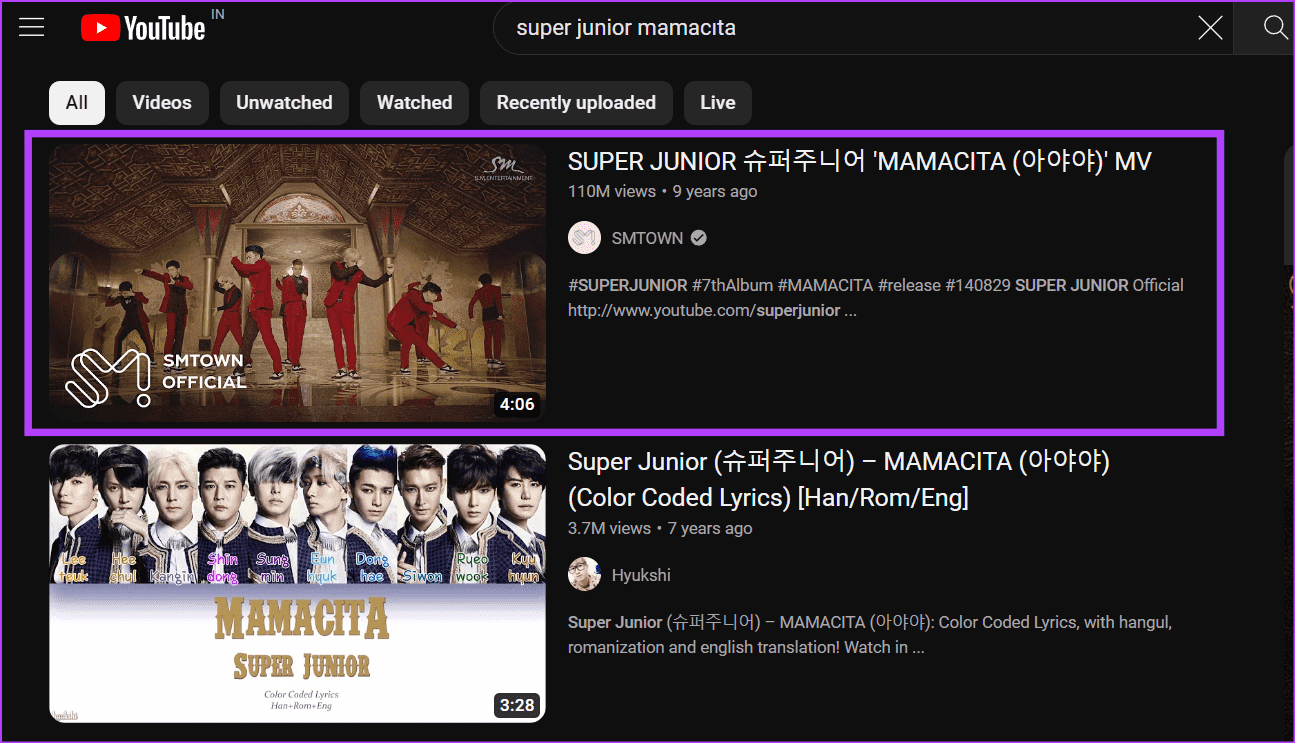The width and height of the screenshot is (1295, 743).
Task: Clear the search box with X
Action: (1210, 28)
